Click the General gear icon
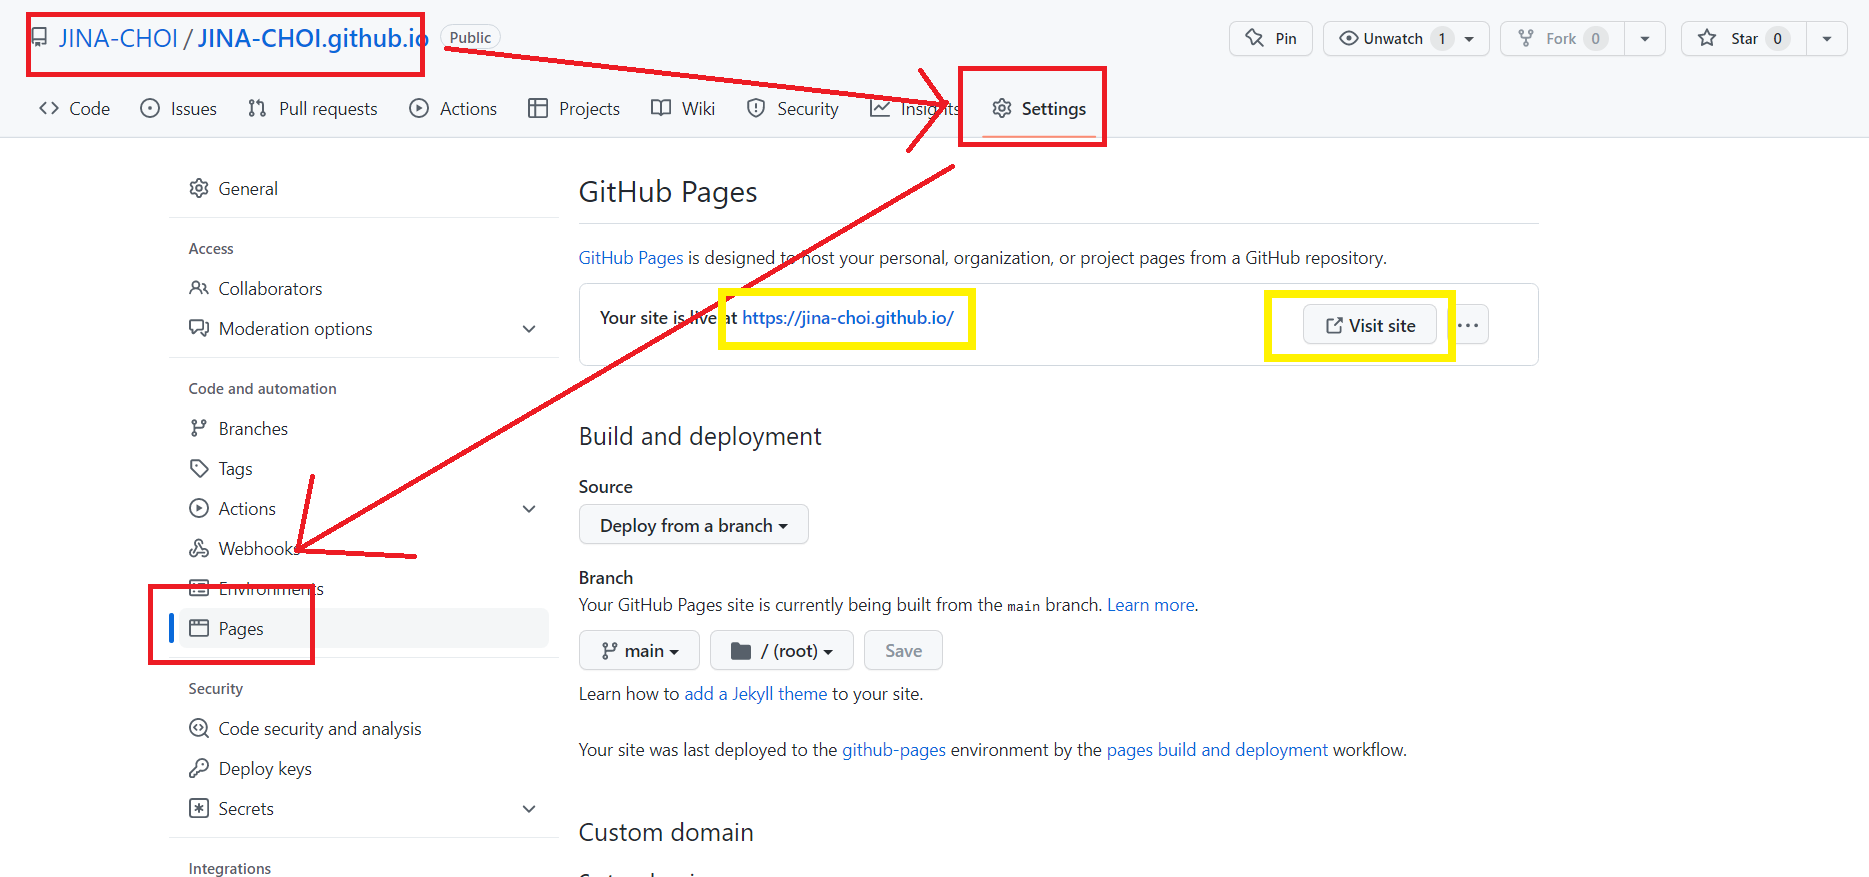 point(199,188)
